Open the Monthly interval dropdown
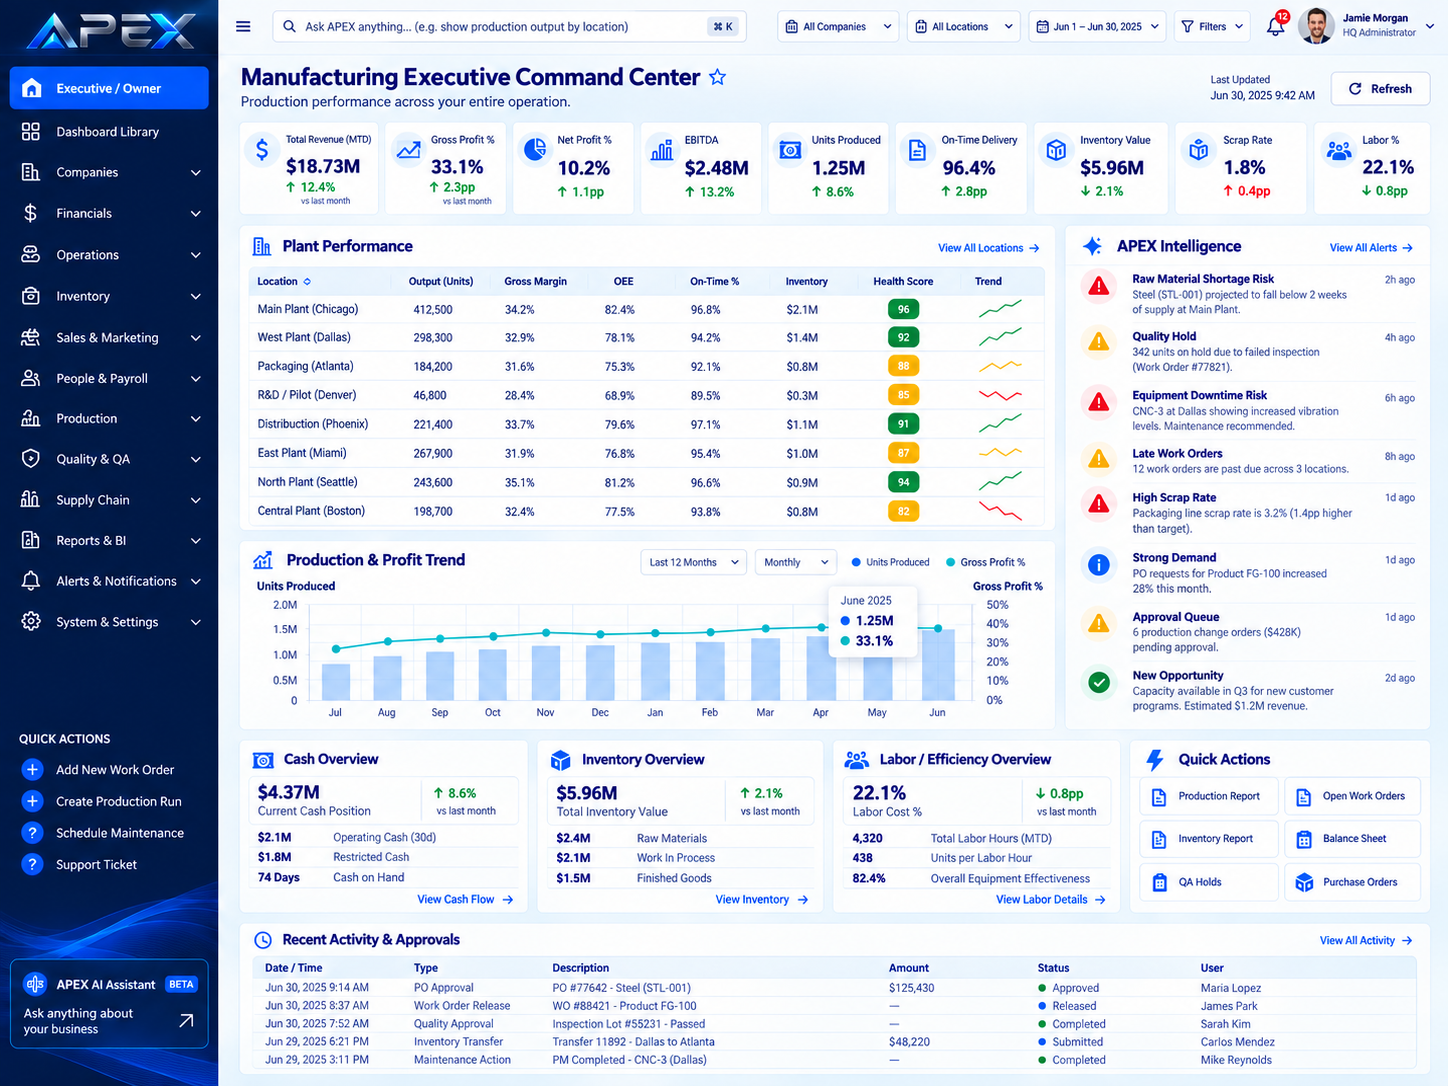This screenshot has height=1086, width=1448. click(795, 562)
